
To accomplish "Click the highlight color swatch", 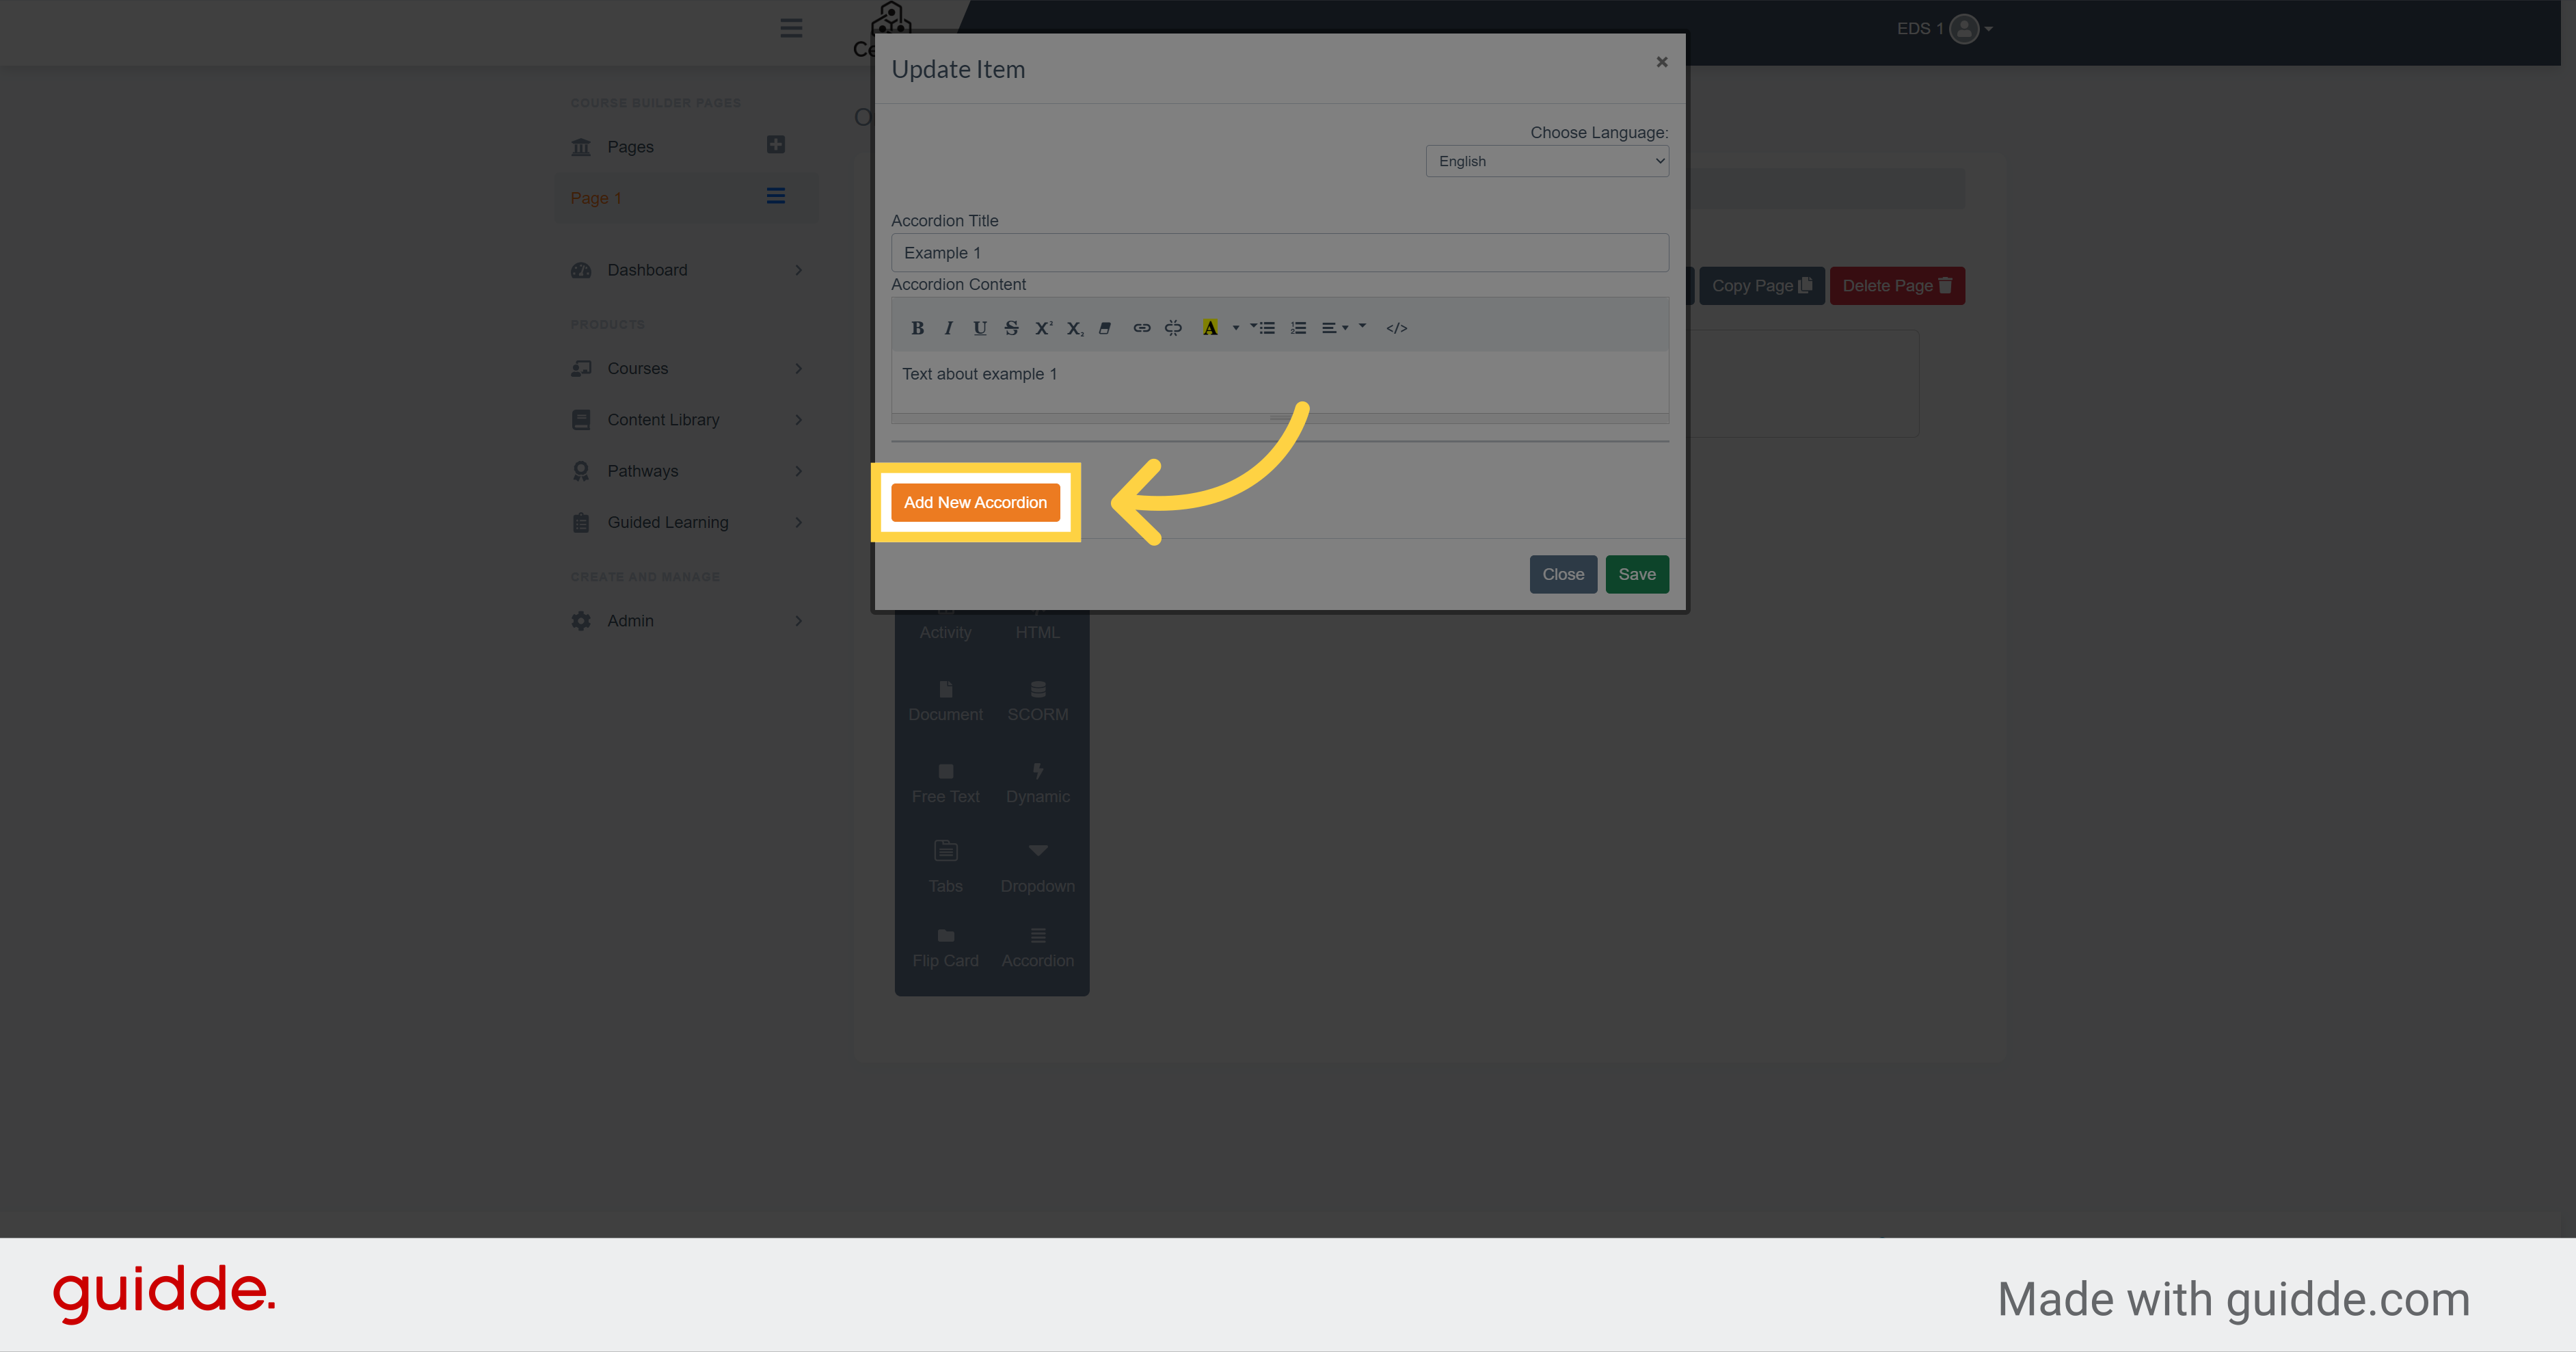I will tap(1206, 328).
